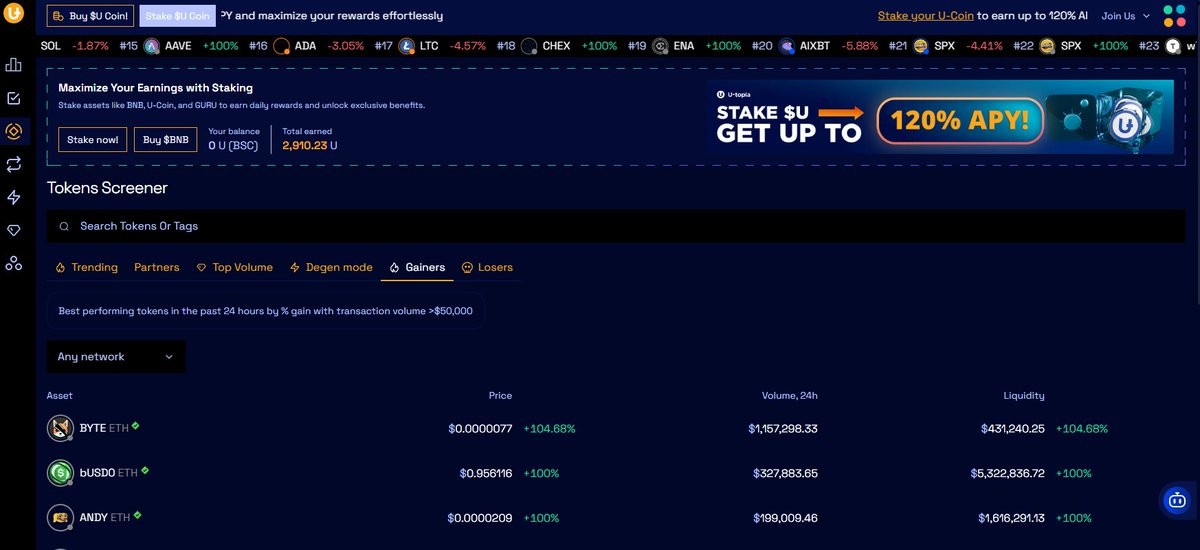Image resolution: width=1200 pixels, height=550 pixels.
Task: Click the bUSD0 price $0.956116
Action: click(486, 474)
